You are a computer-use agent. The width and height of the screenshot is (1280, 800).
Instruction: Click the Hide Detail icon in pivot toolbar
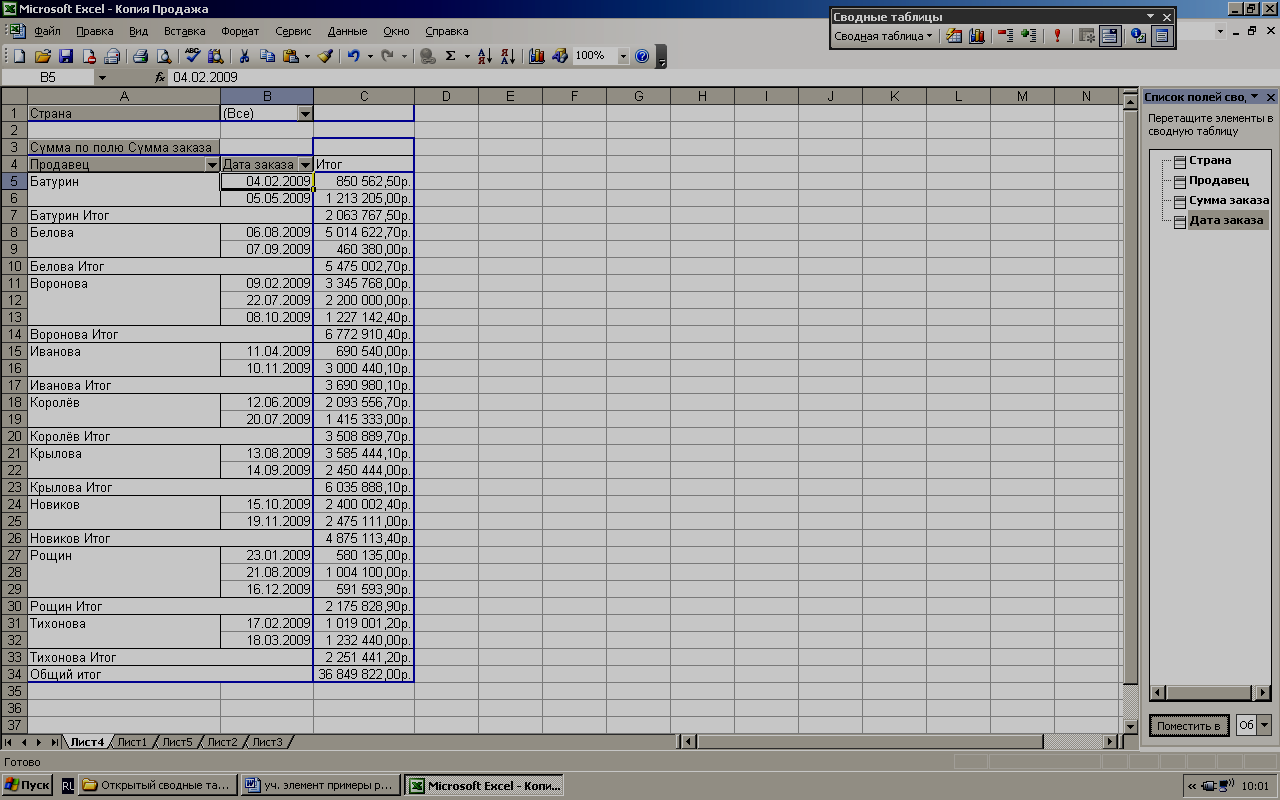click(1005, 36)
